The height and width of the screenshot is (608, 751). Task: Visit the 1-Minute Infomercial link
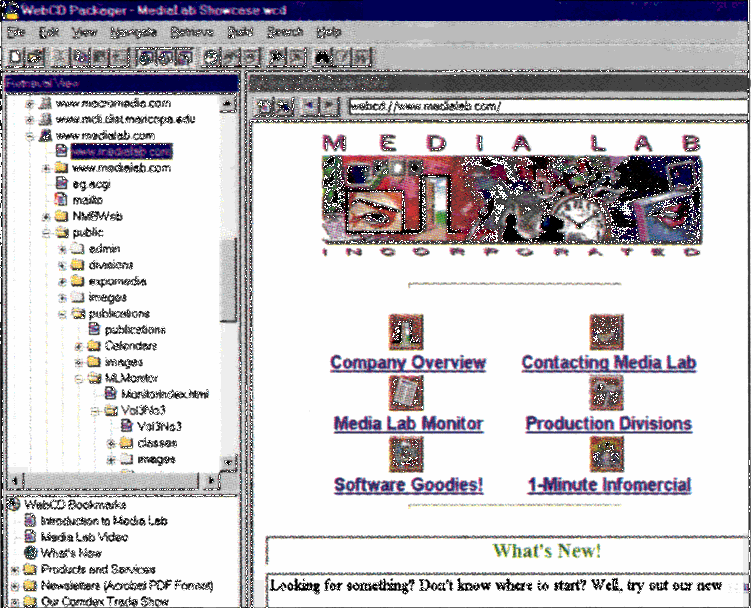click(x=609, y=485)
